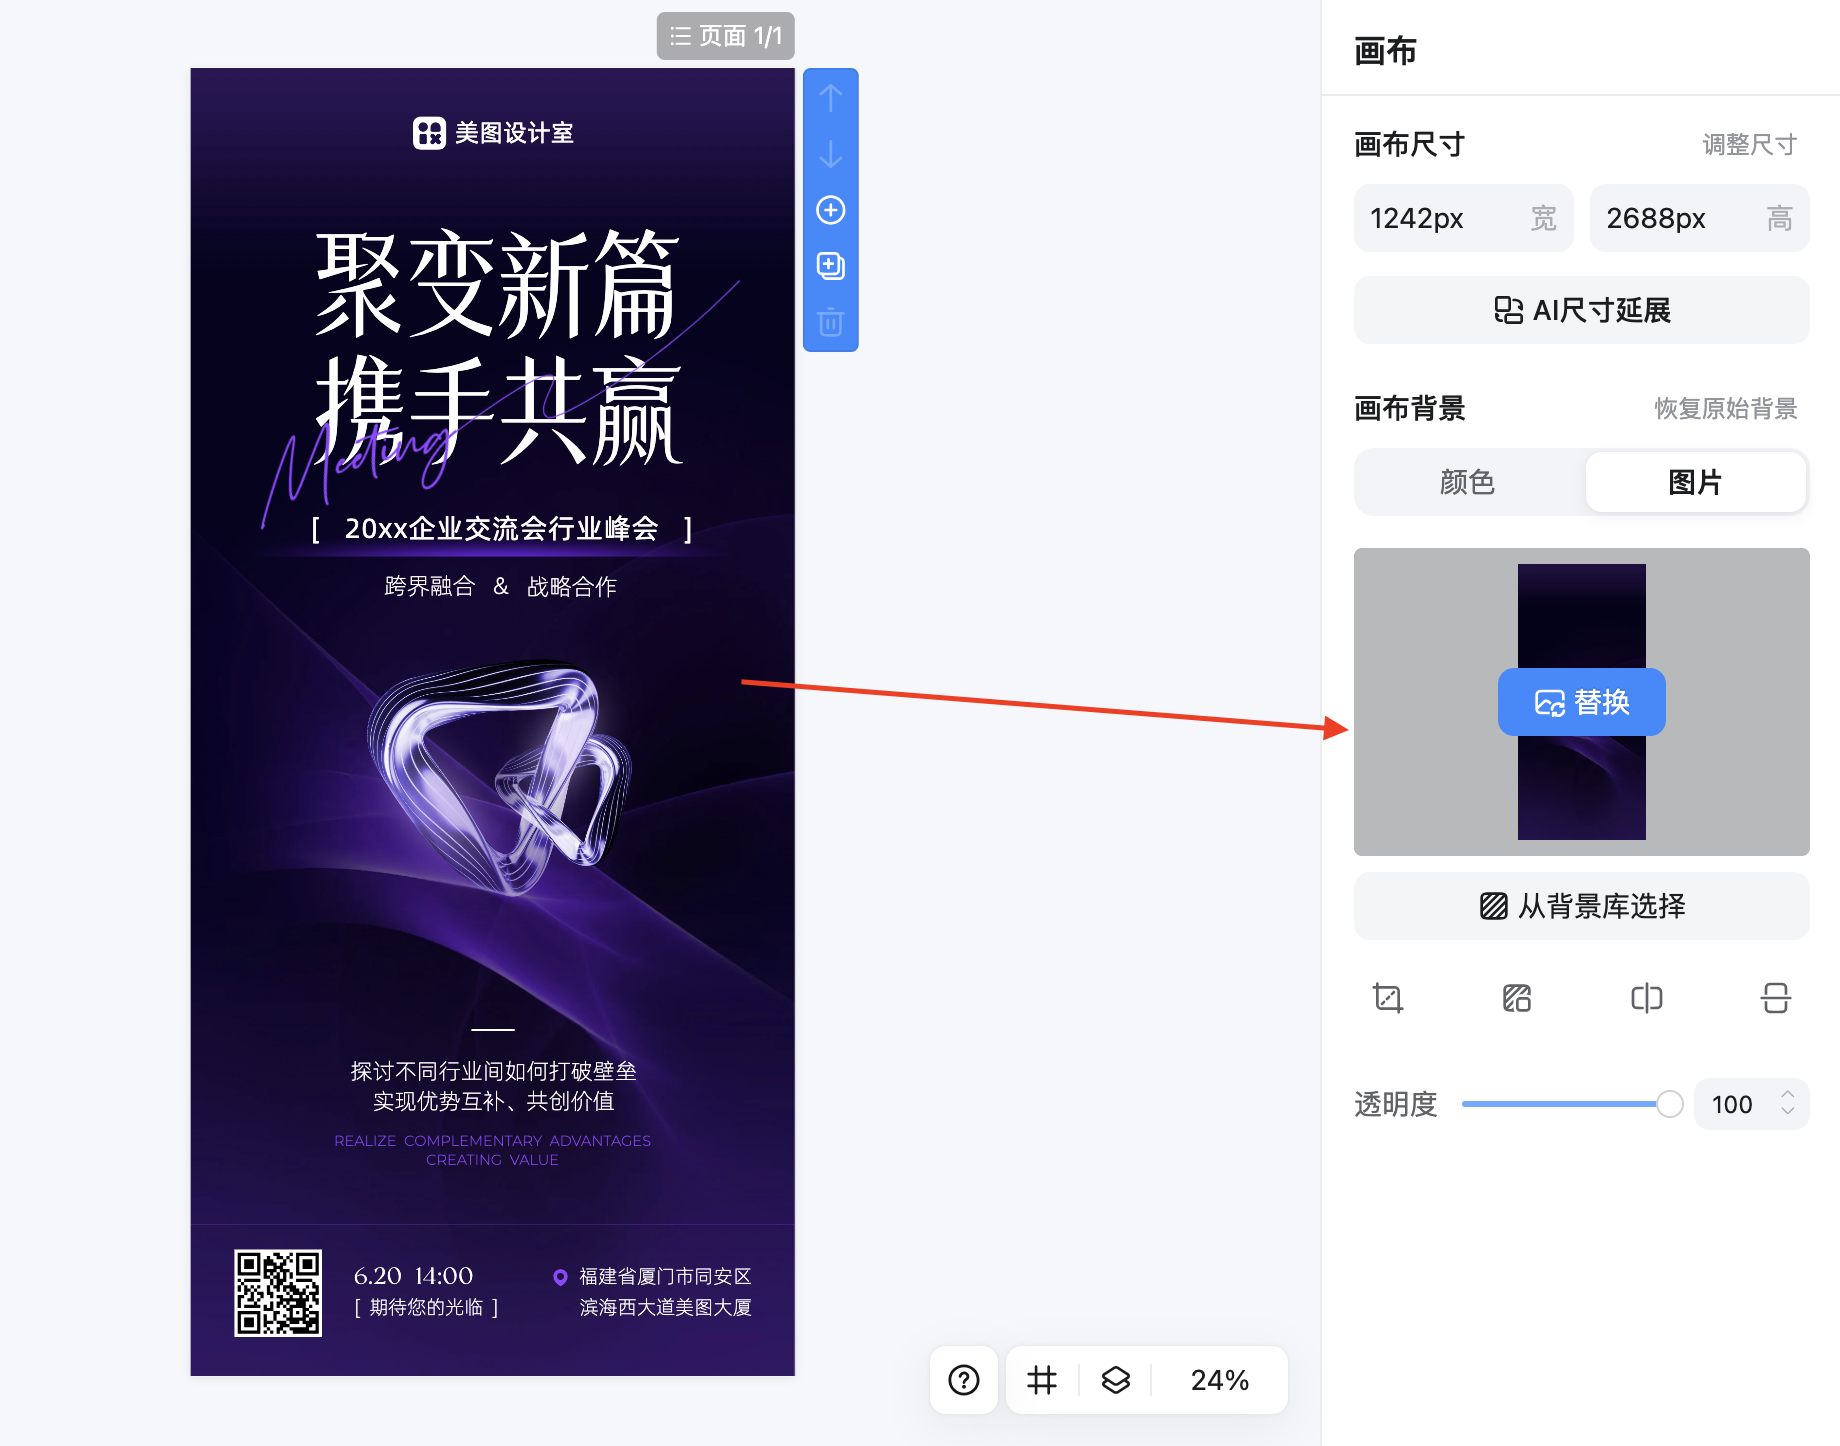Image resolution: width=1840 pixels, height=1446 pixels.
Task: Toggle the canvas grid icon
Action: [1042, 1380]
